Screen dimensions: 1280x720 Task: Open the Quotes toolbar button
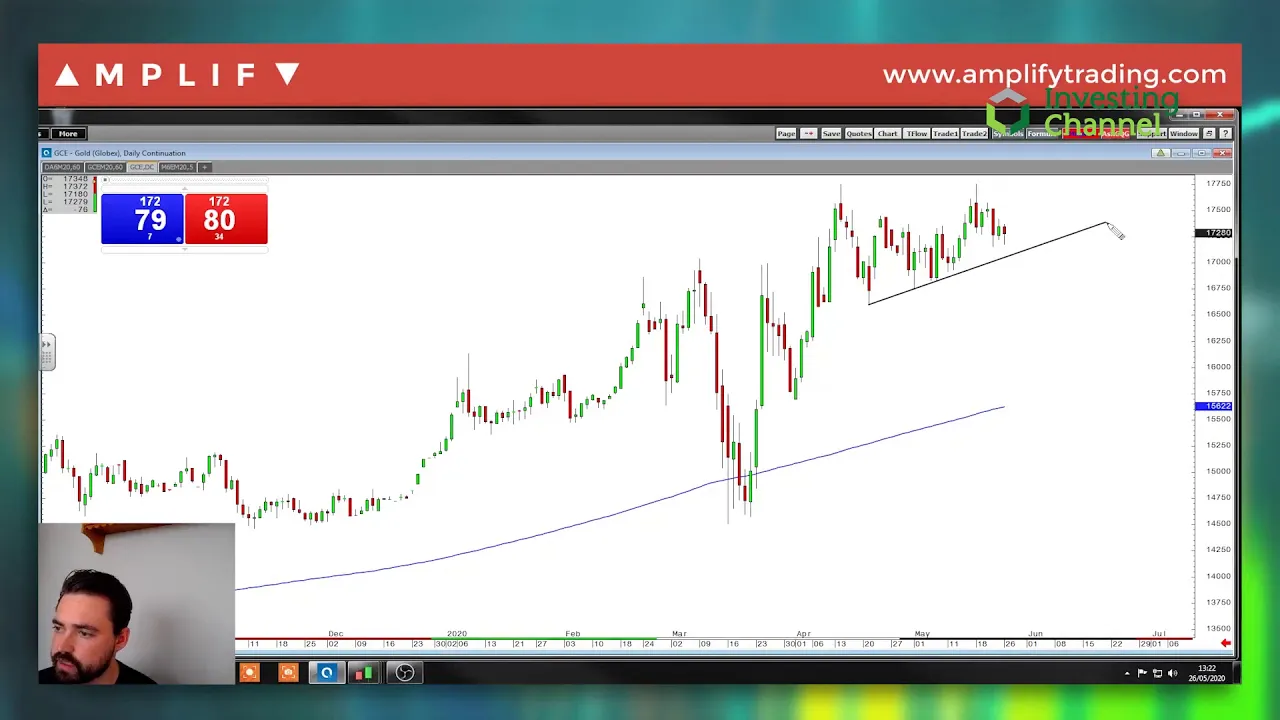[859, 133]
